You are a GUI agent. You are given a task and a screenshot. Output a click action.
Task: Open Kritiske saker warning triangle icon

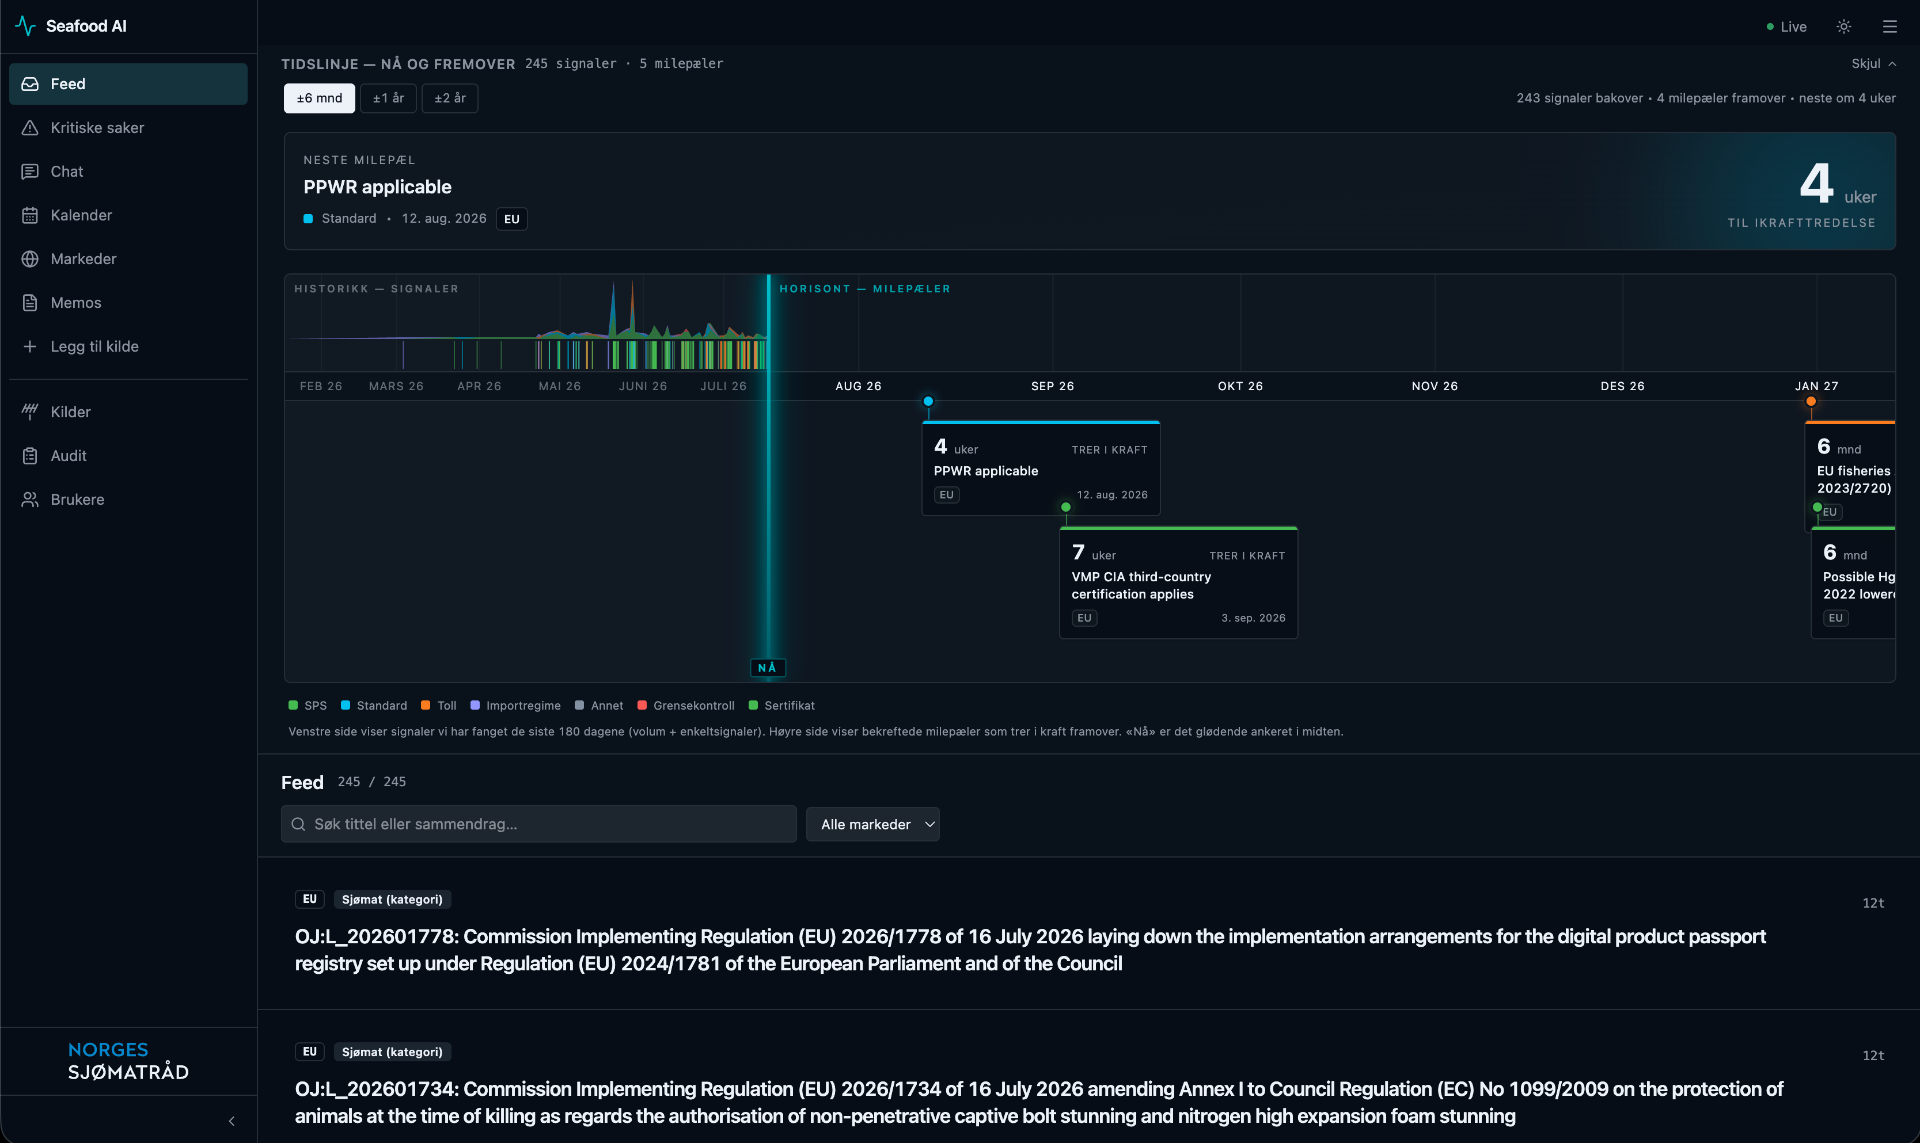click(x=30, y=128)
